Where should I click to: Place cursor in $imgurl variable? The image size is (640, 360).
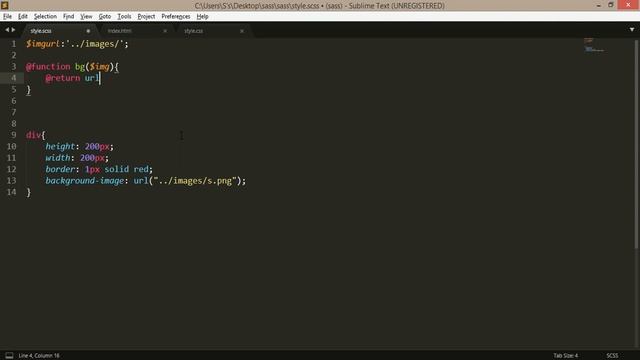(x=43, y=44)
